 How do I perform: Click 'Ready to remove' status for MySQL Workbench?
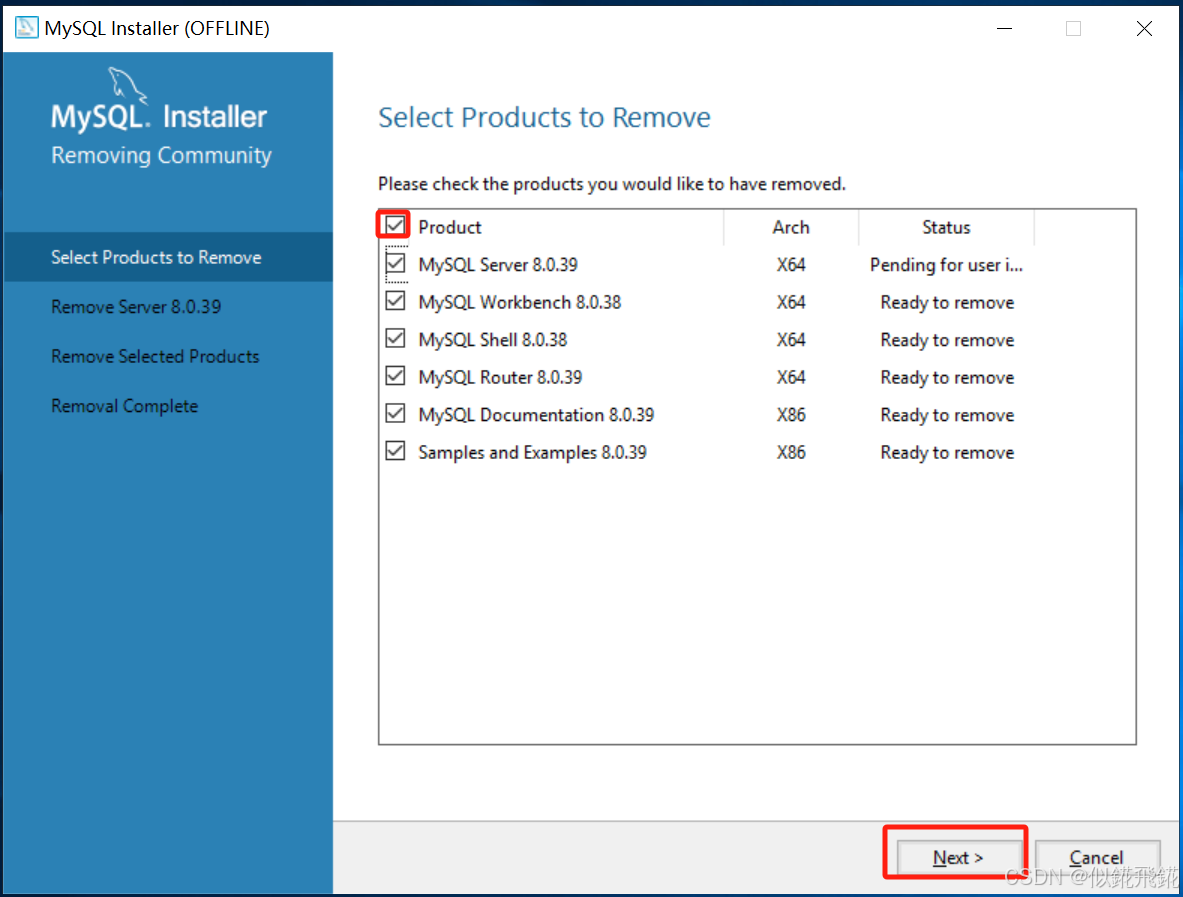pos(947,303)
